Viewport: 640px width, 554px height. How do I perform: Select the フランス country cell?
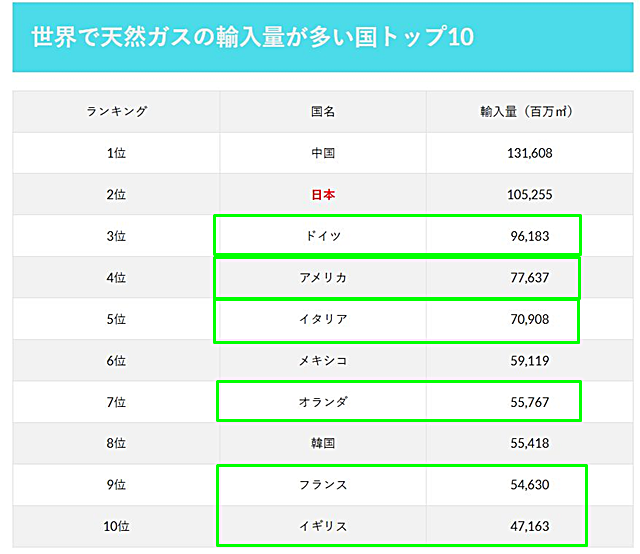coord(323,484)
